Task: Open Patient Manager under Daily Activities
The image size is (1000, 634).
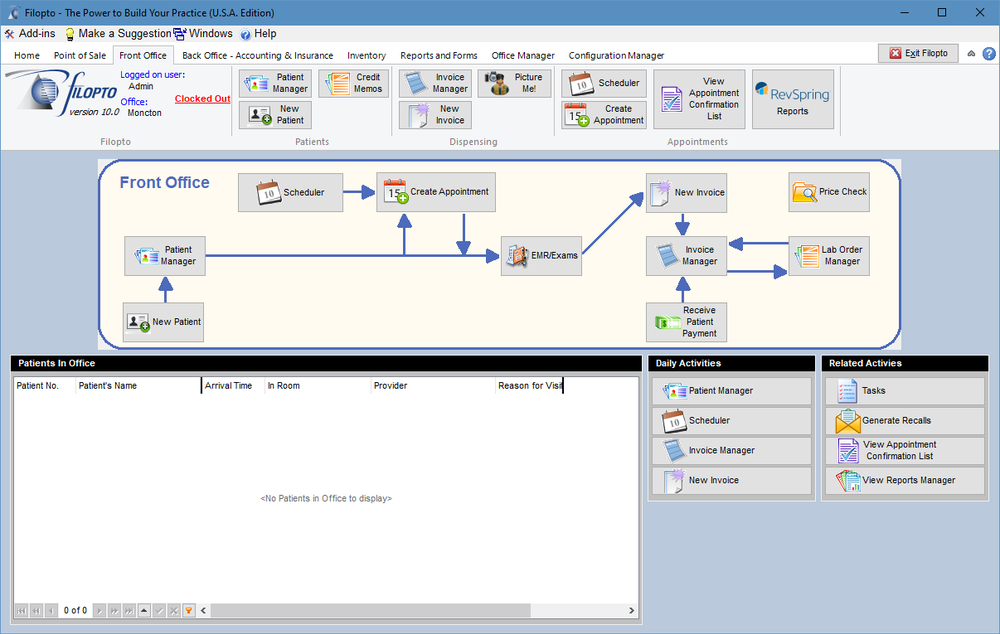Action: [x=732, y=390]
